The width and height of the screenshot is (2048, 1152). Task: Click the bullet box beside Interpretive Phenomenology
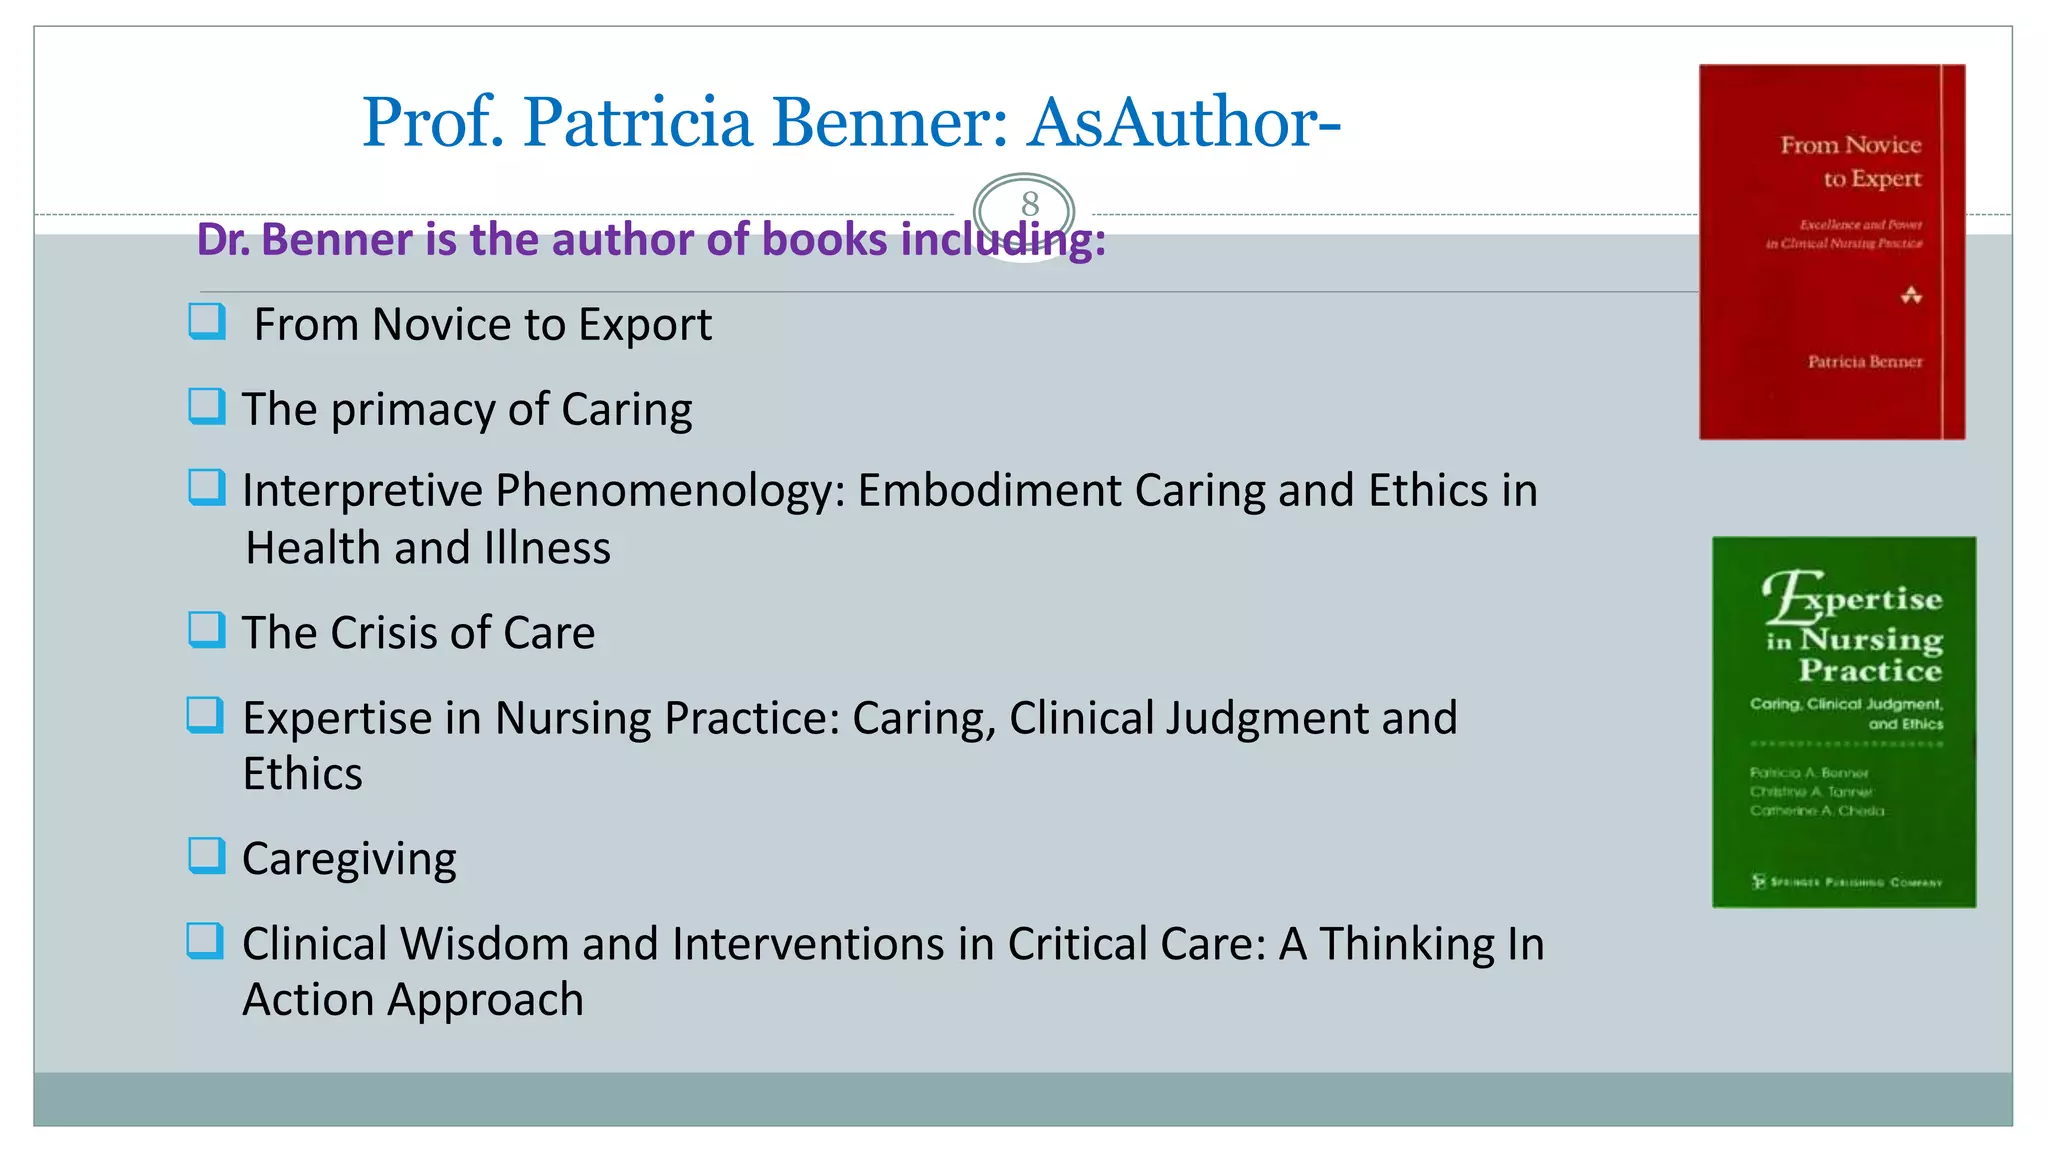tap(207, 488)
